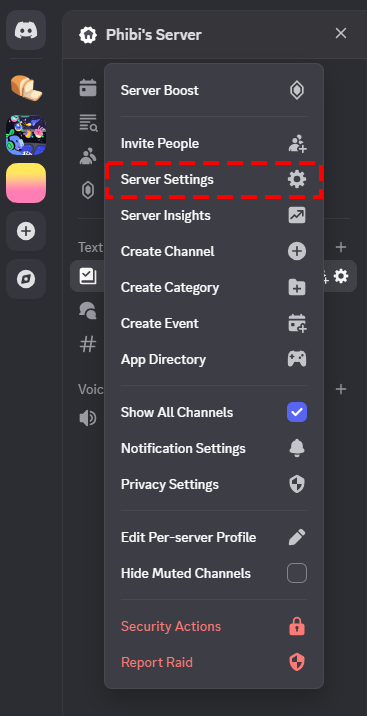
Task: Open Edit Per-server Profile
Action: pos(214,537)
